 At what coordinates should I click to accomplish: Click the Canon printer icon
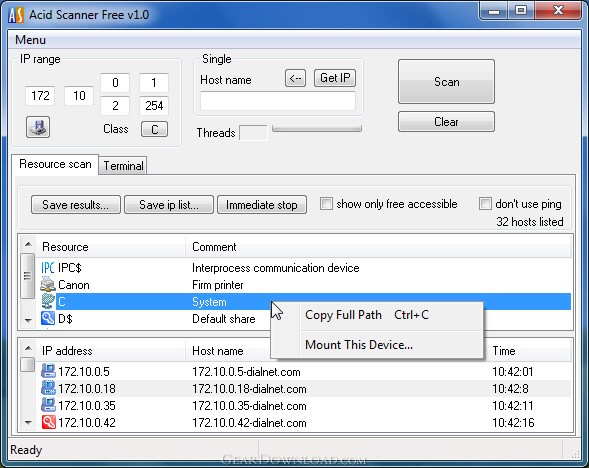48,285
